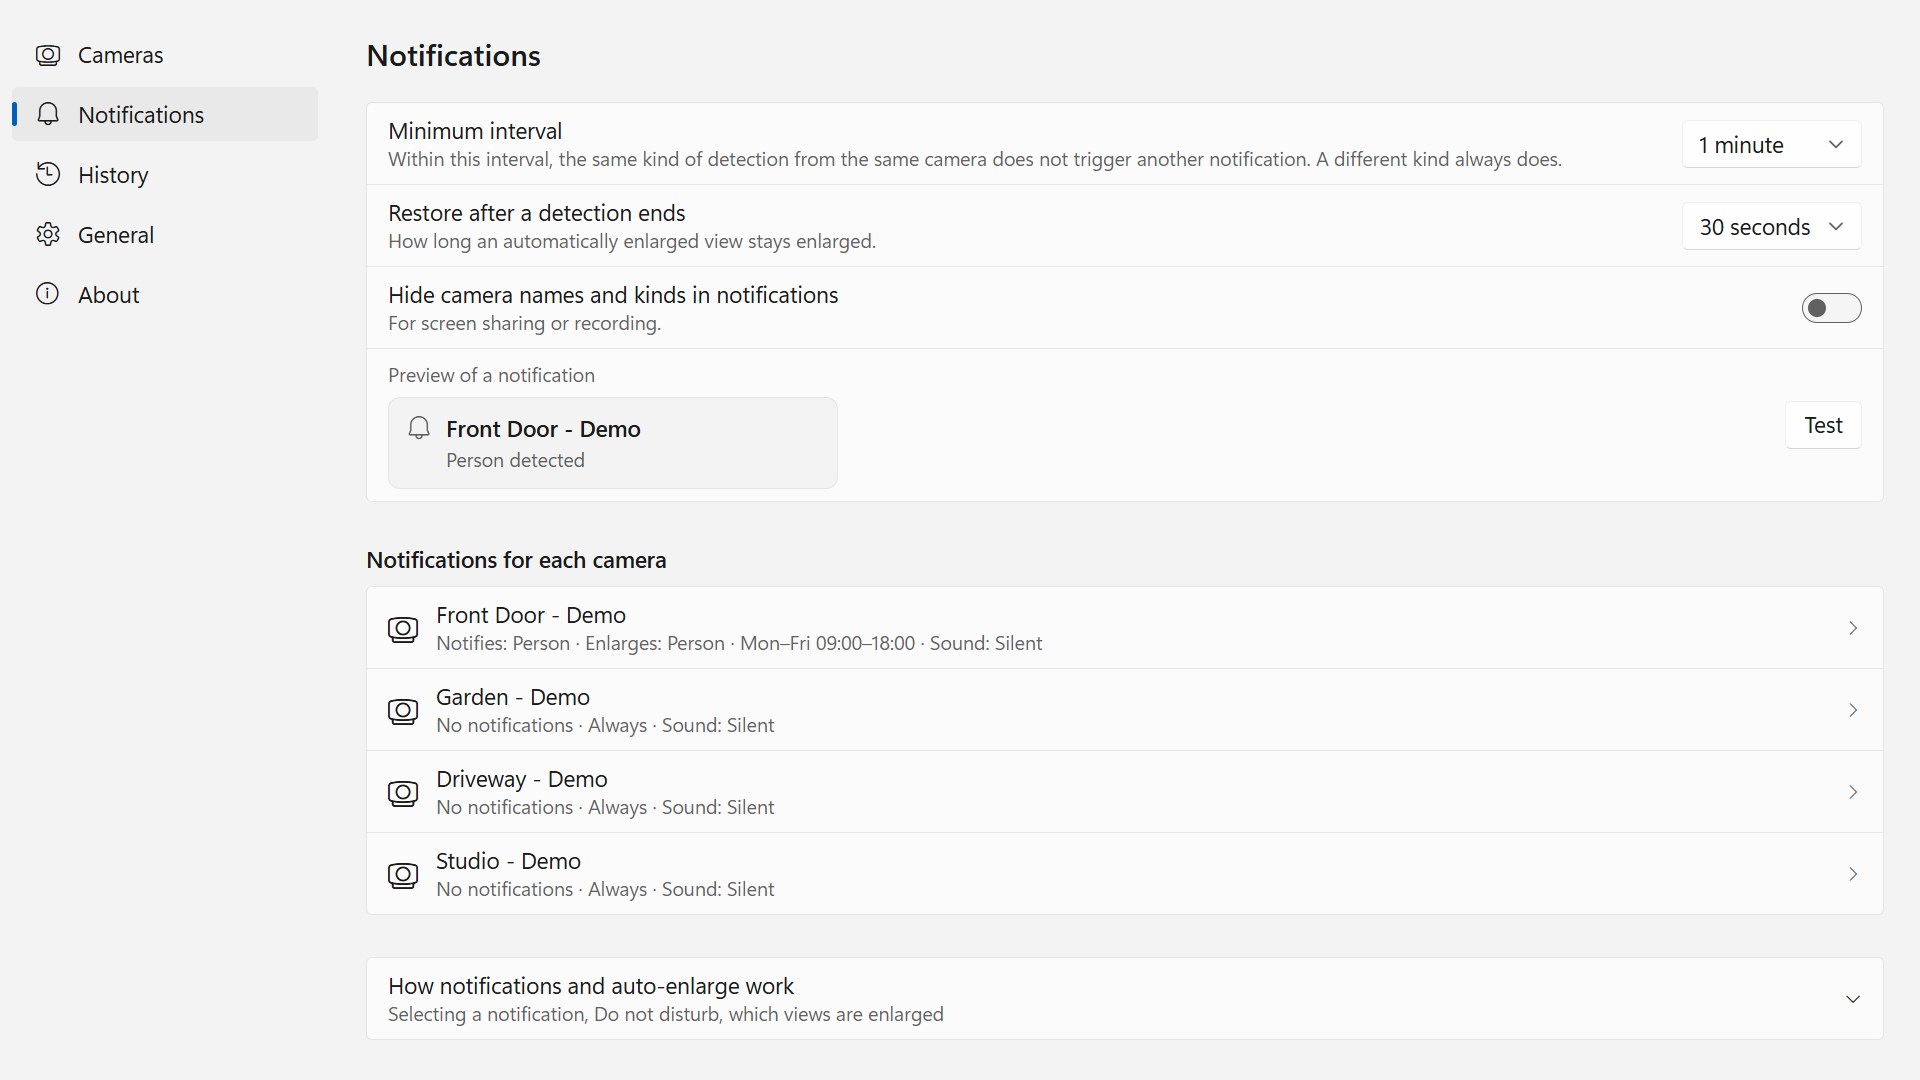Click the Front Door - Demo preview card
Image resolution: width=1920 pixels, height=1080 pixels.
[x=613, y=443]
